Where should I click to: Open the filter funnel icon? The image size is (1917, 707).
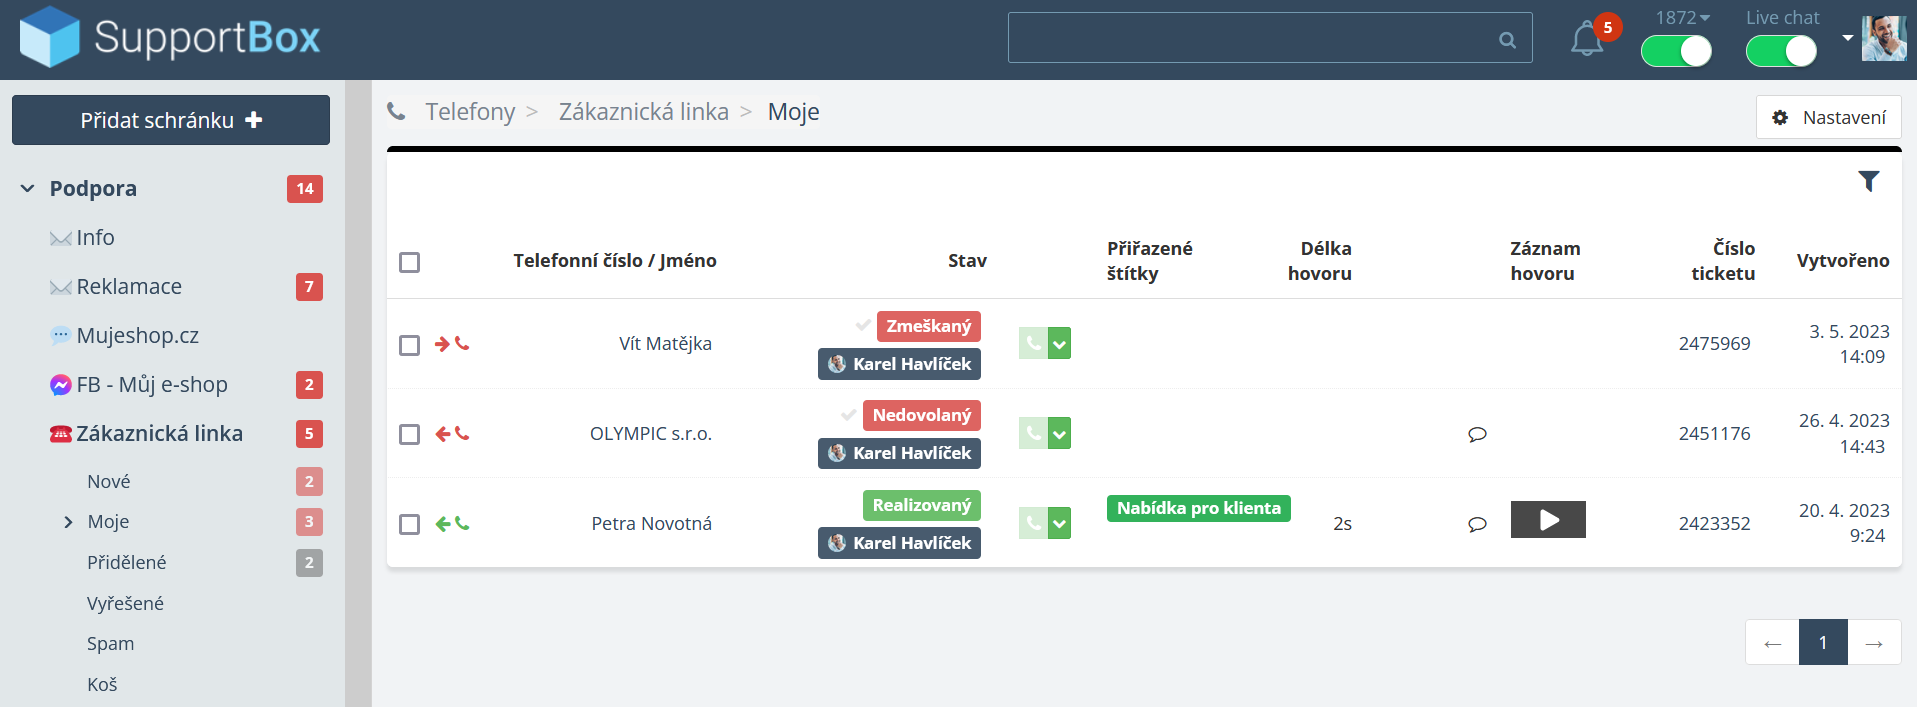click(x=1868, y=181)
